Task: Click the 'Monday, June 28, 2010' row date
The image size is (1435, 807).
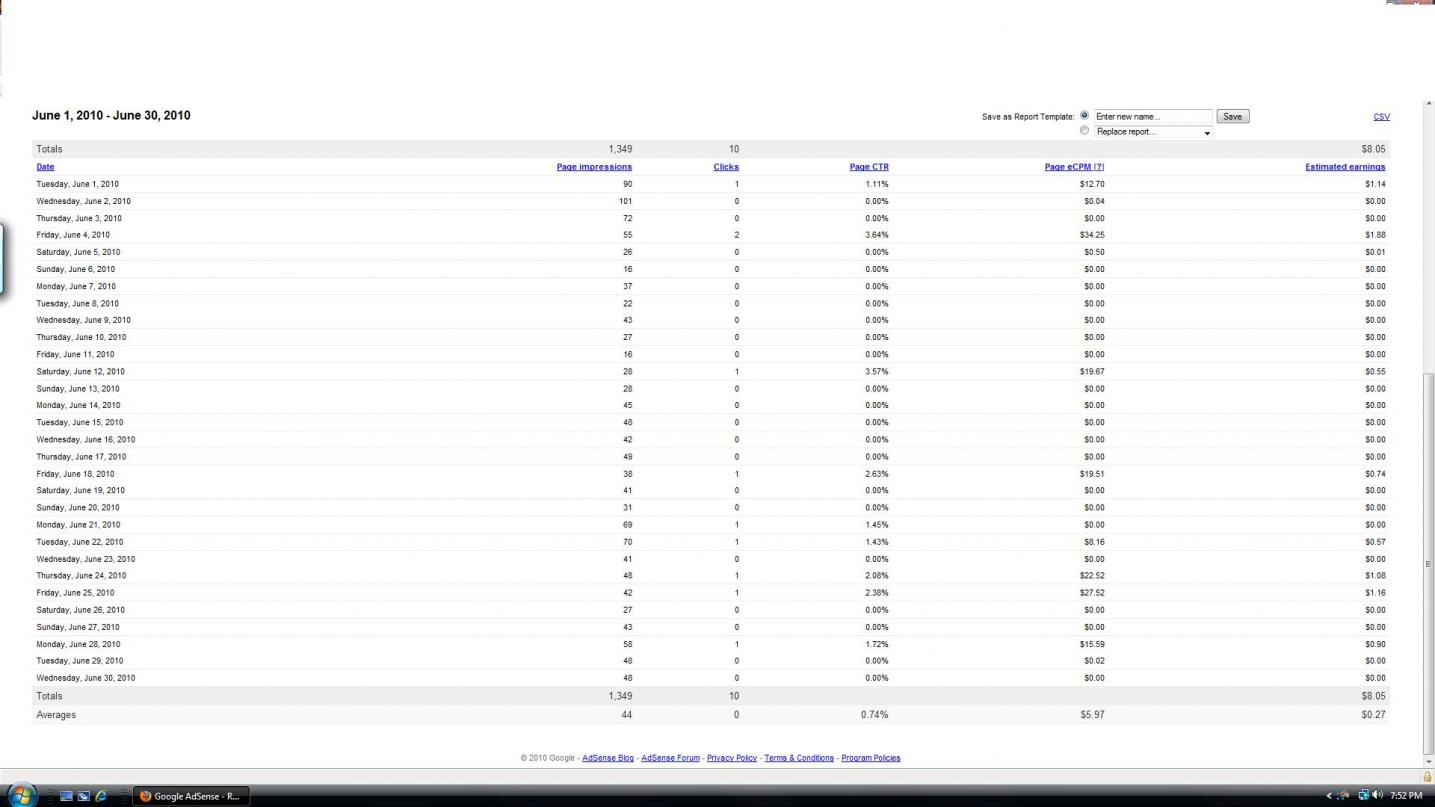Action: (x=78, y=644)
